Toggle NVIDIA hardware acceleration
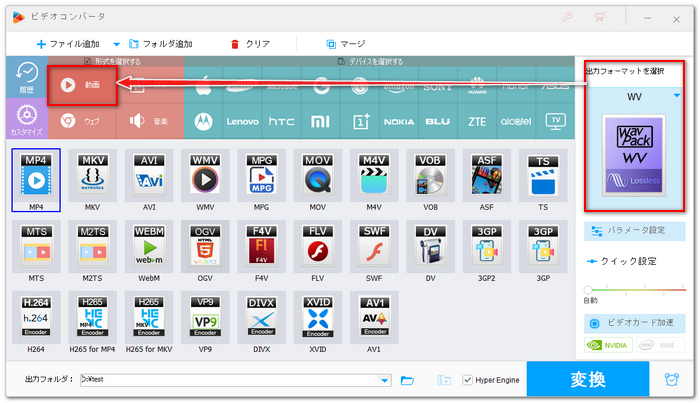700x403 pixels. (608, 345)
